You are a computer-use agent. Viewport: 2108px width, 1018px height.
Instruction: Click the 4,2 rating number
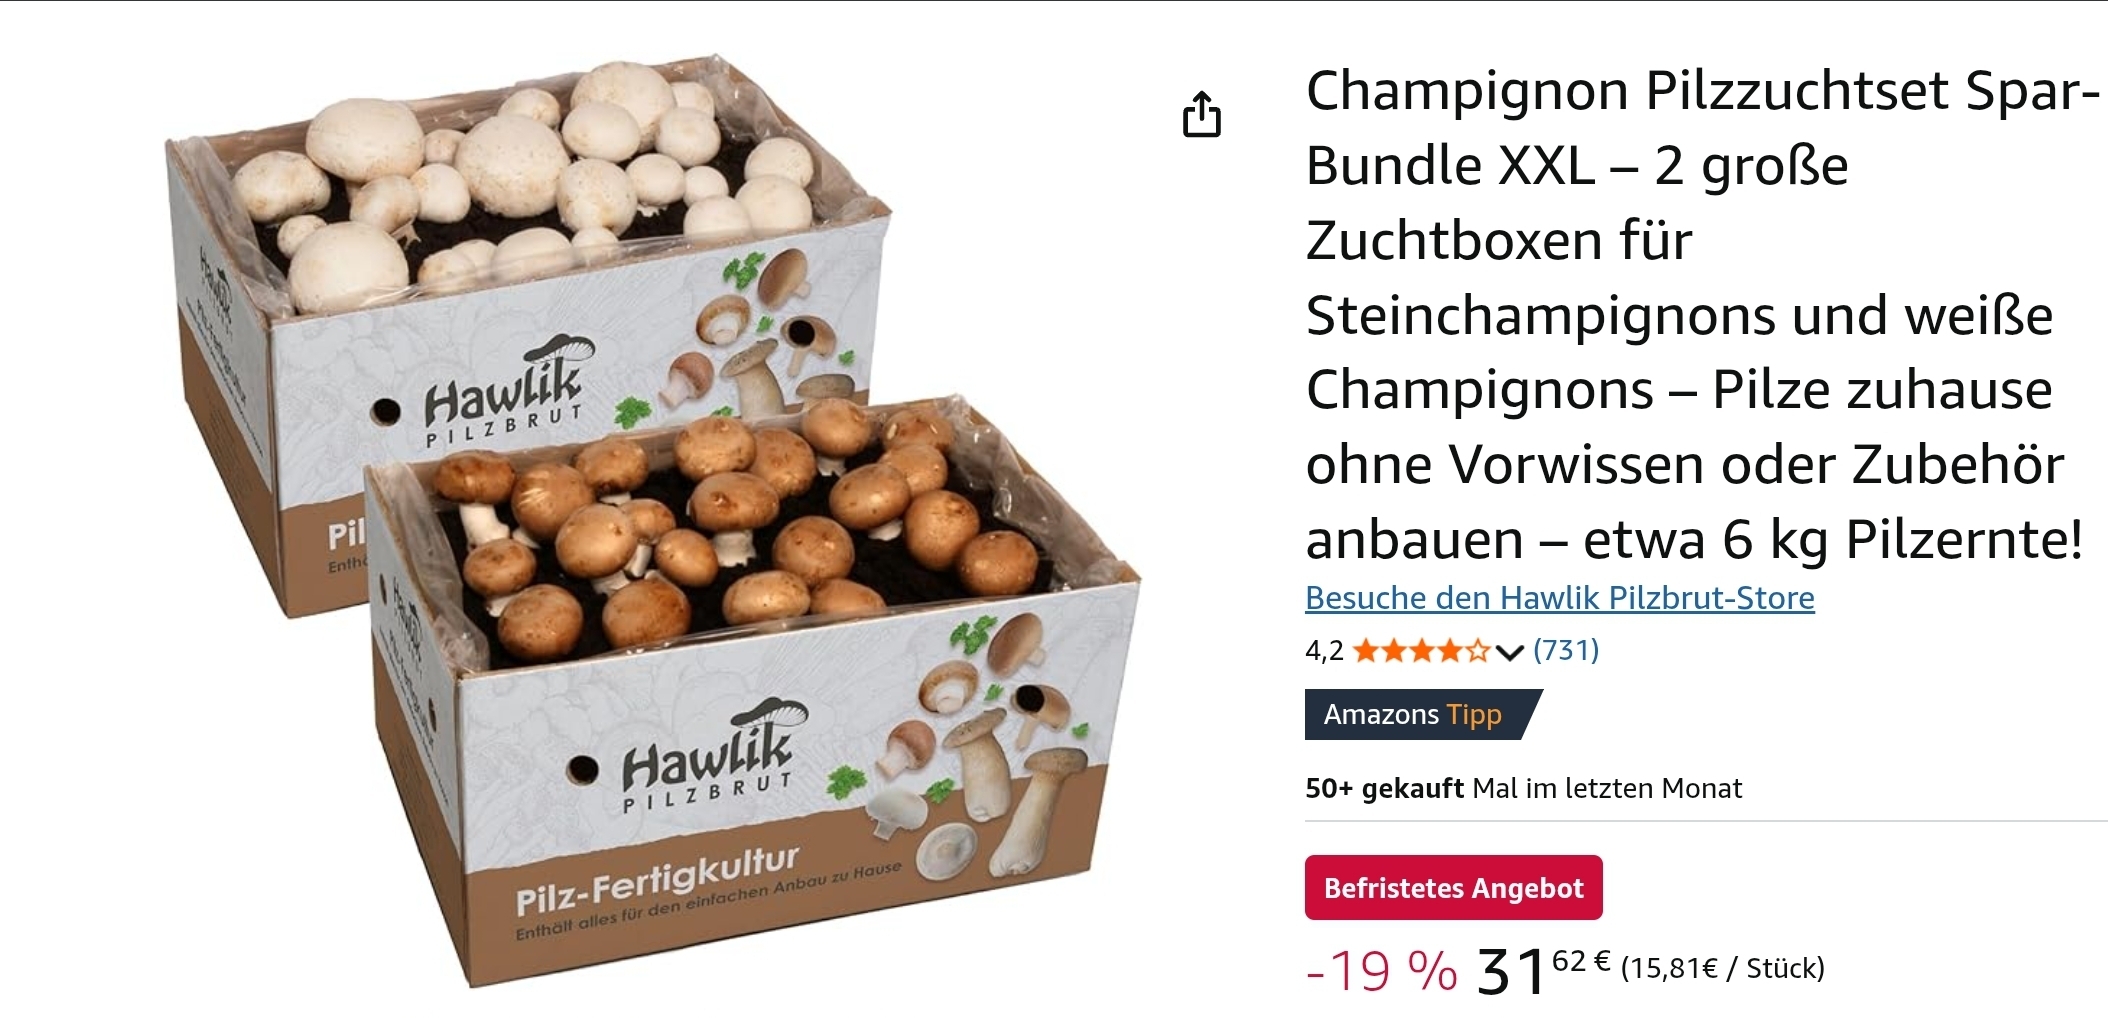tap(1324, 652)
